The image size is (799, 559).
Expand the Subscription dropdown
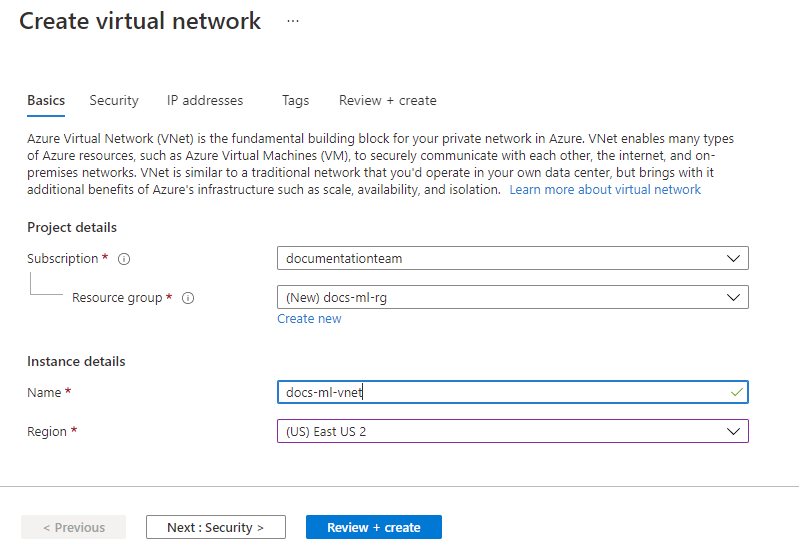coord(512,259)
